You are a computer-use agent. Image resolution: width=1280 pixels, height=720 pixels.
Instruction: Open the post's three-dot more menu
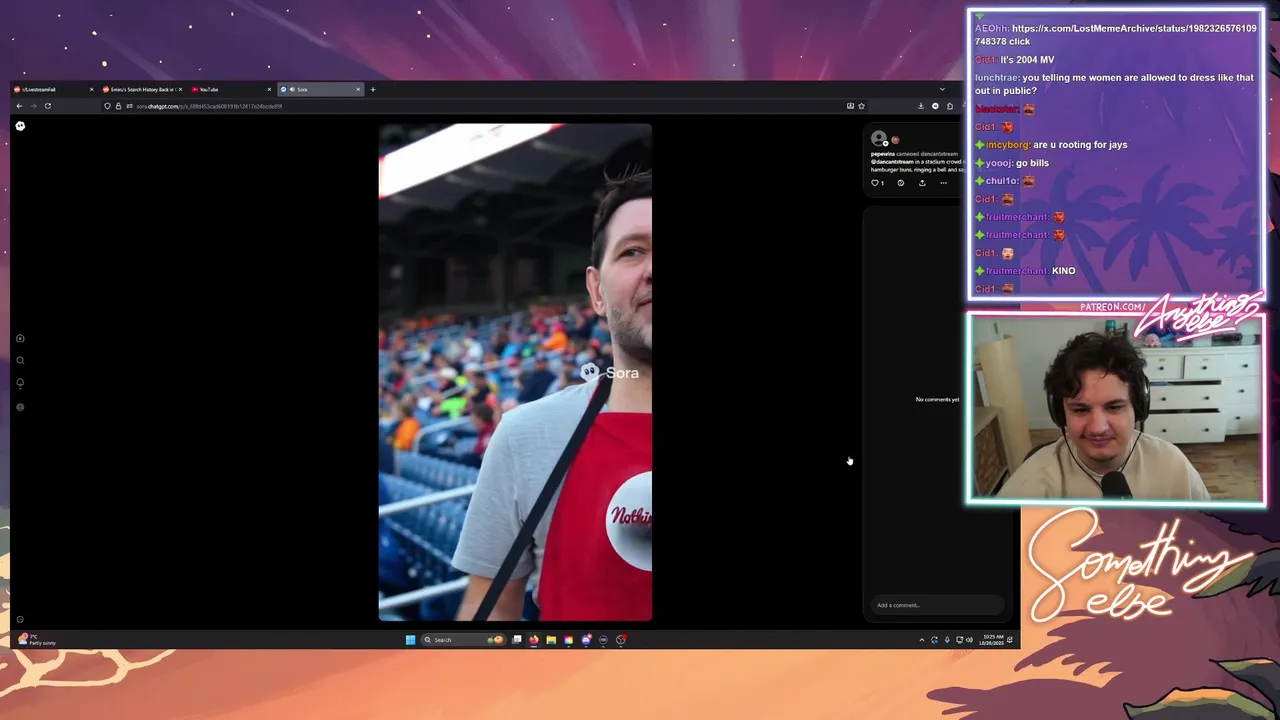[944, 183]
